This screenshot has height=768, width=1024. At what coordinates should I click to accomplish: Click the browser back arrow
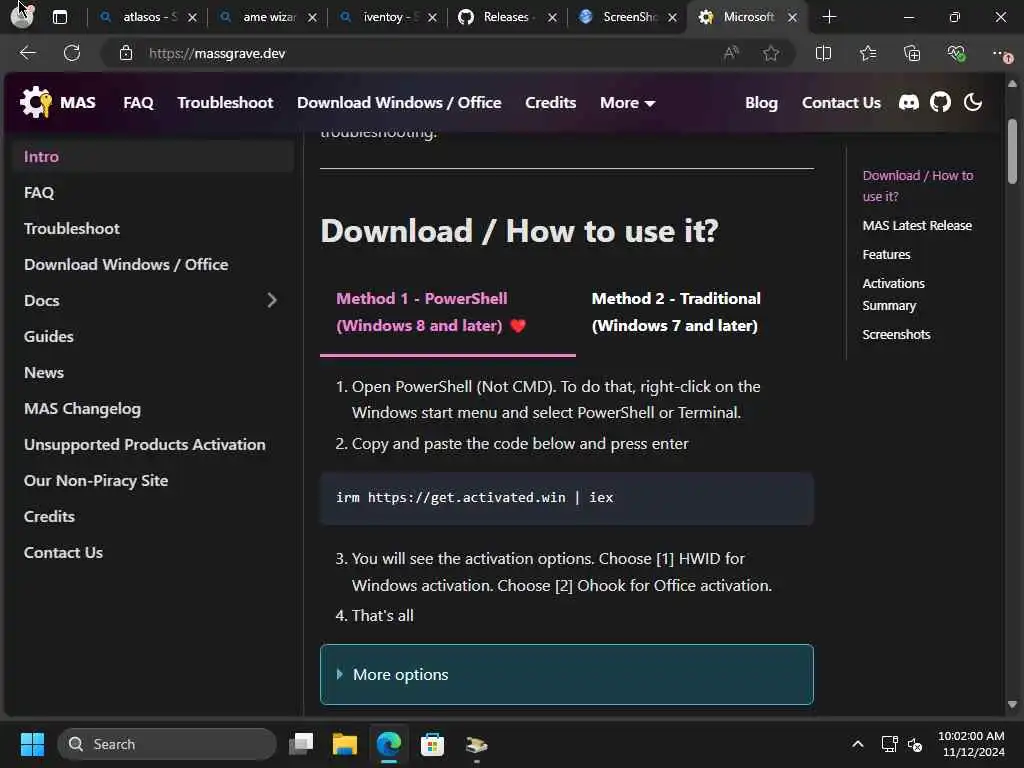tap(27, 53)
